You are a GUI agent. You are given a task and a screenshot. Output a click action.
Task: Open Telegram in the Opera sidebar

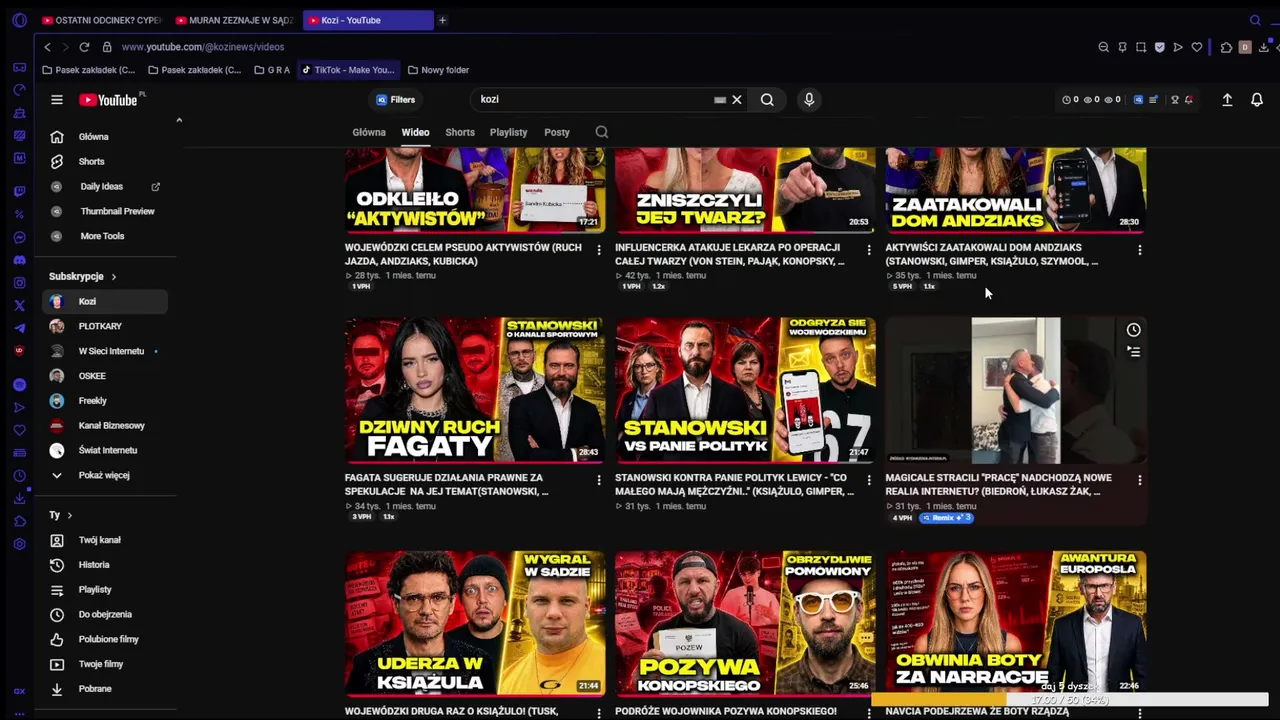19,328
